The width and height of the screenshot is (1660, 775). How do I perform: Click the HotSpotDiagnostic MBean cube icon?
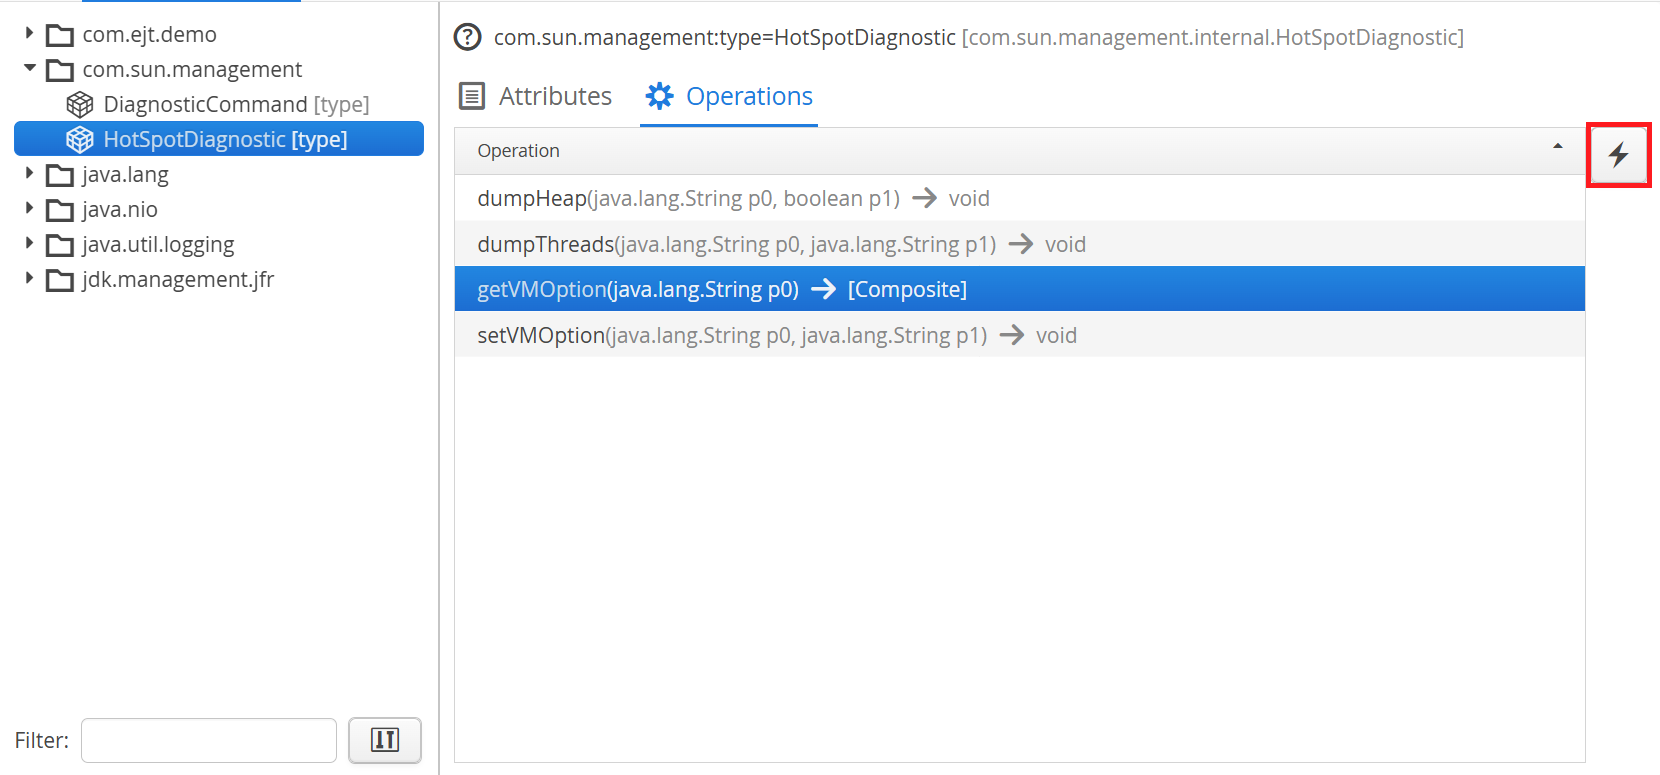tap(80, 140)
